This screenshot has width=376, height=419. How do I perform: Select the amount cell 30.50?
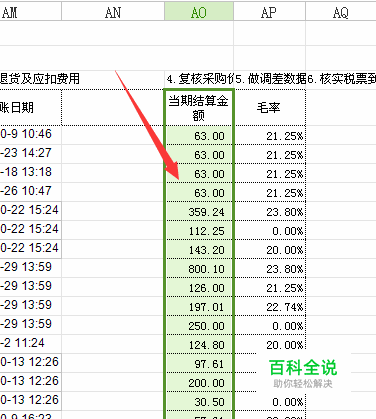199,402
